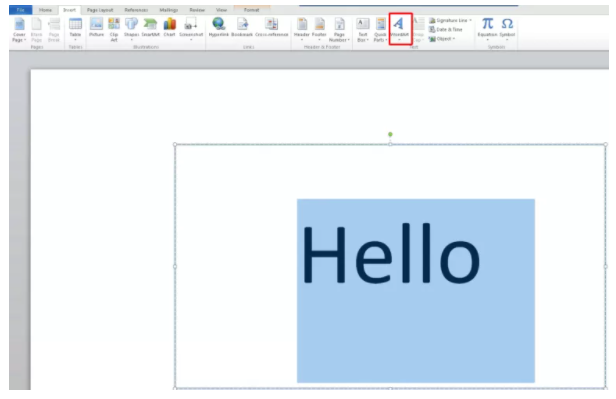Insert a Chart
The width and height of the screenshot is (616, 399).
pos(169,27)
